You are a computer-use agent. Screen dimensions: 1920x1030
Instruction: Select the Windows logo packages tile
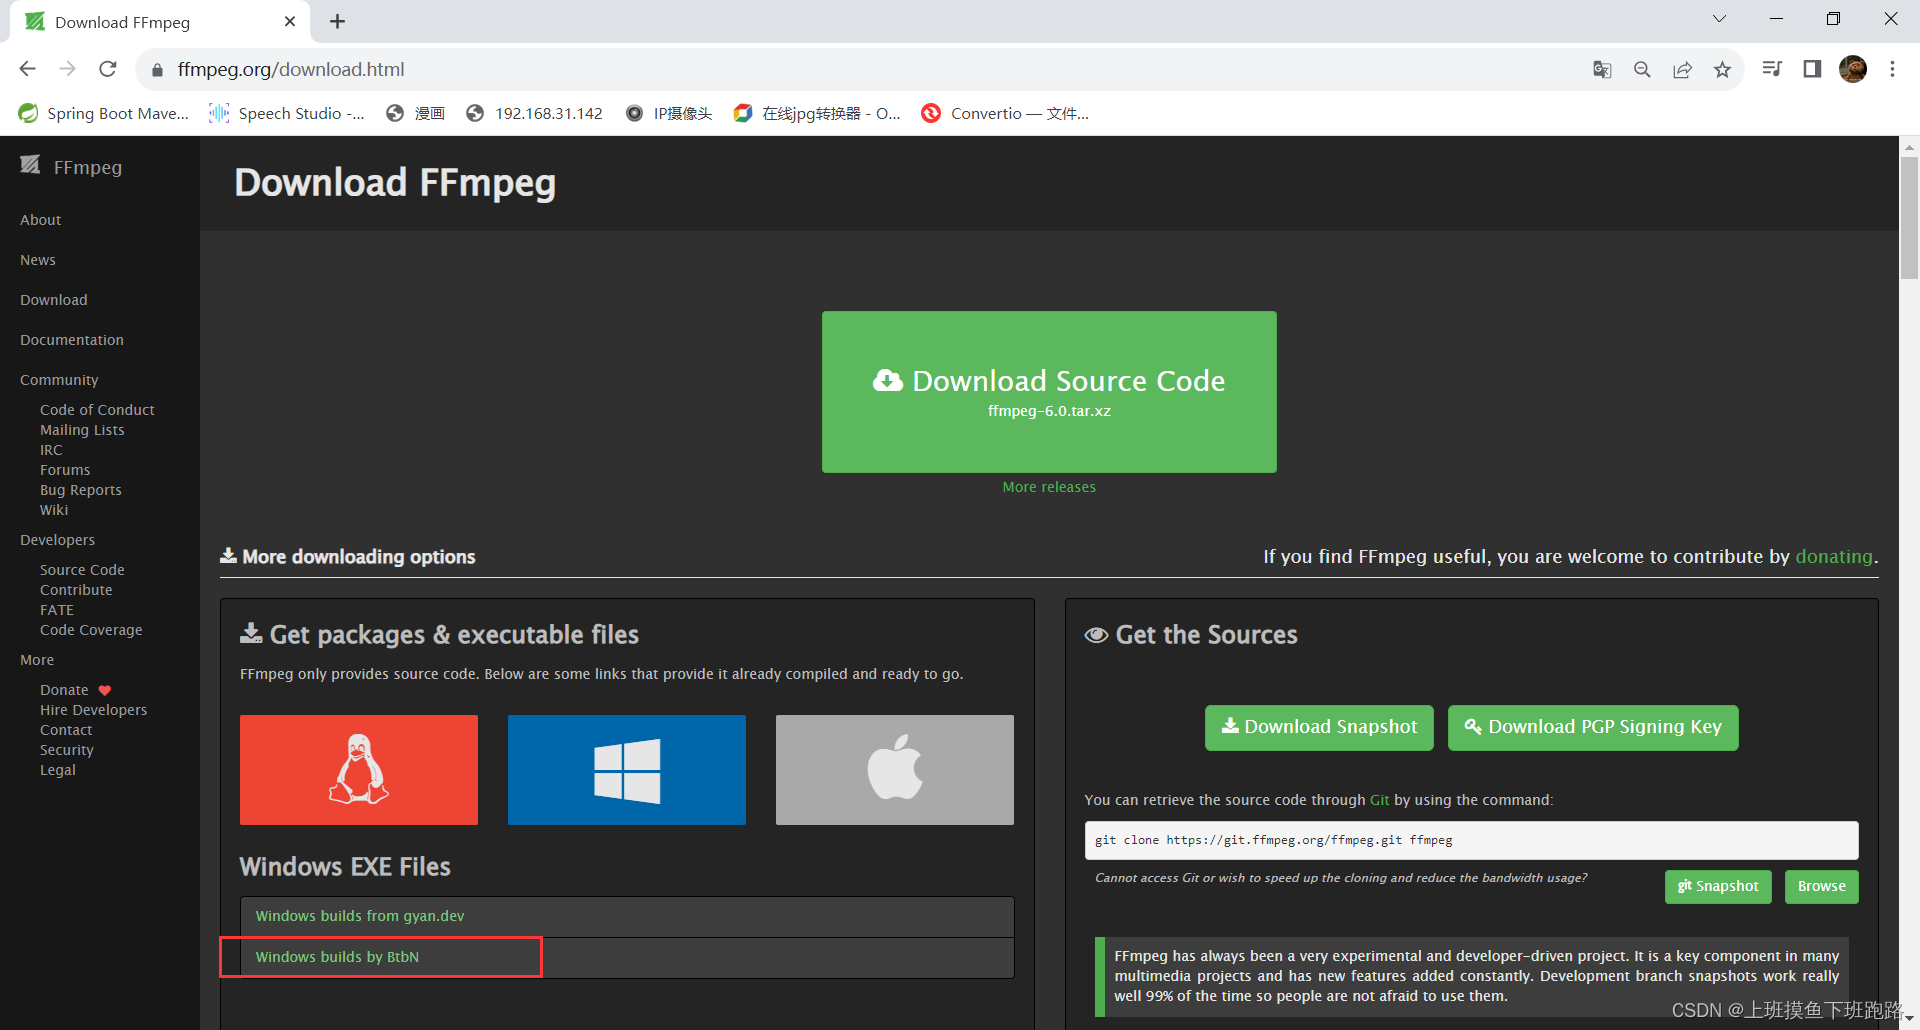[x=627, y=770]
